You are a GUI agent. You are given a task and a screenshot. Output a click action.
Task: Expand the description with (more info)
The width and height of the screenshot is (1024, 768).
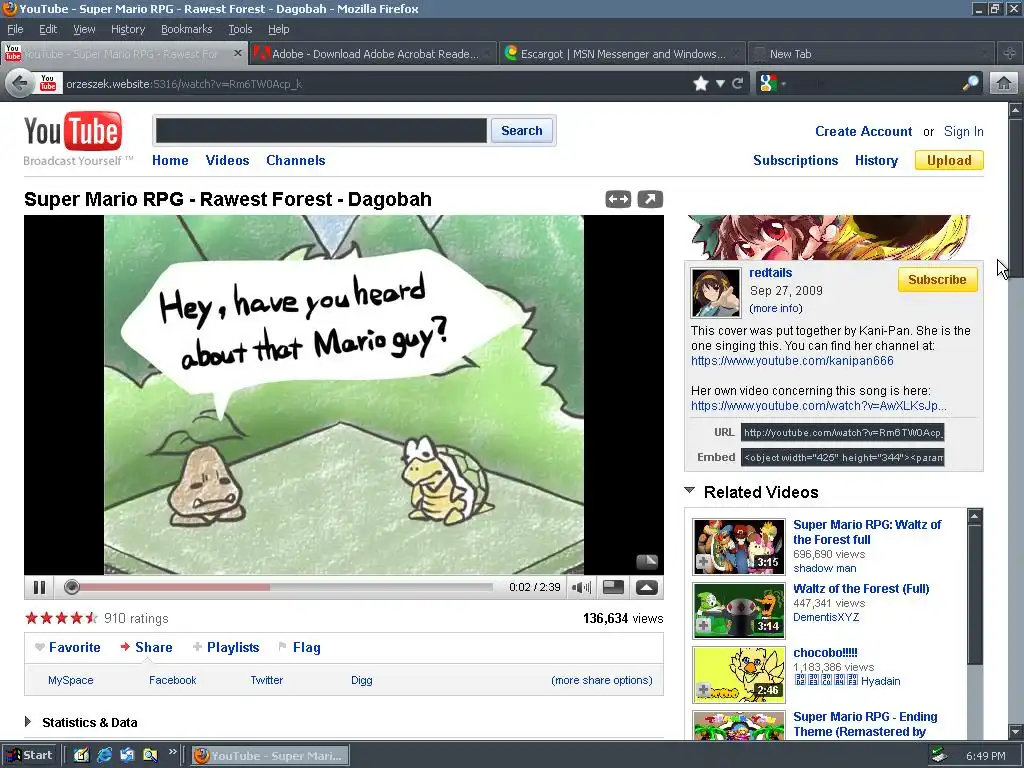776,308
